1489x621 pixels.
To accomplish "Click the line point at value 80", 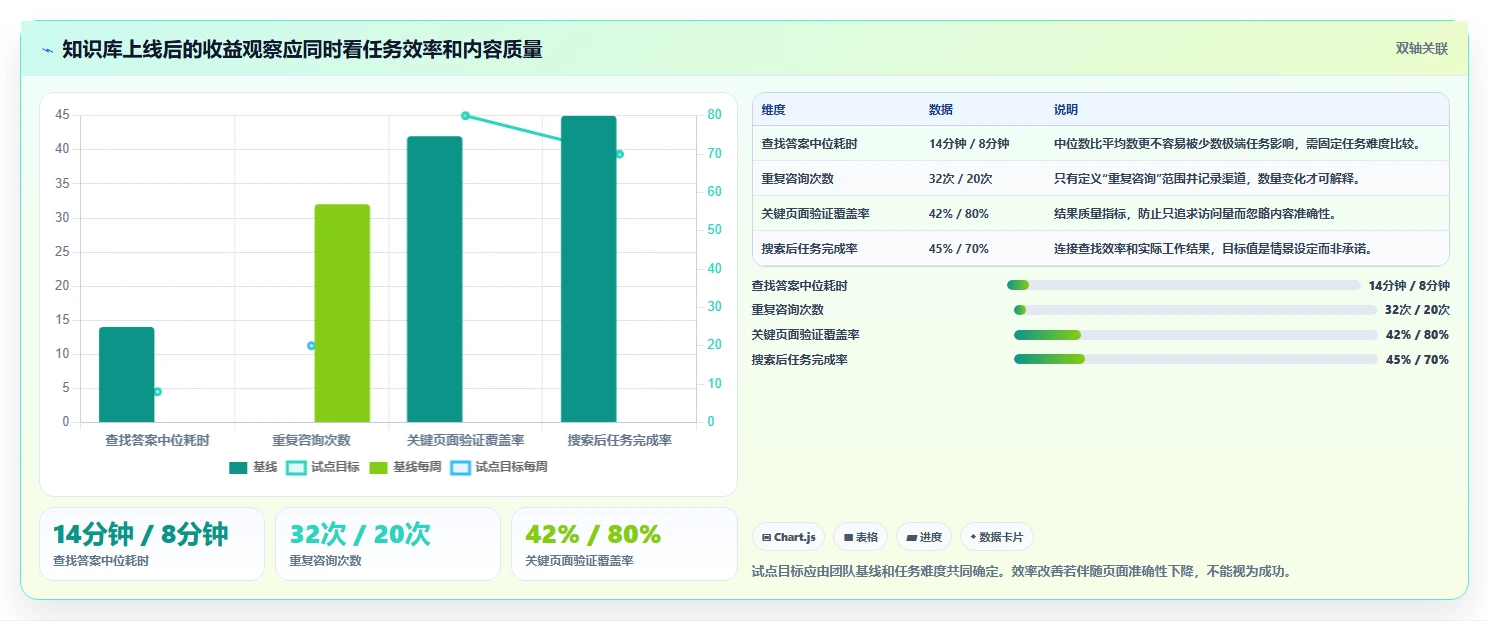I will point(465,115).
